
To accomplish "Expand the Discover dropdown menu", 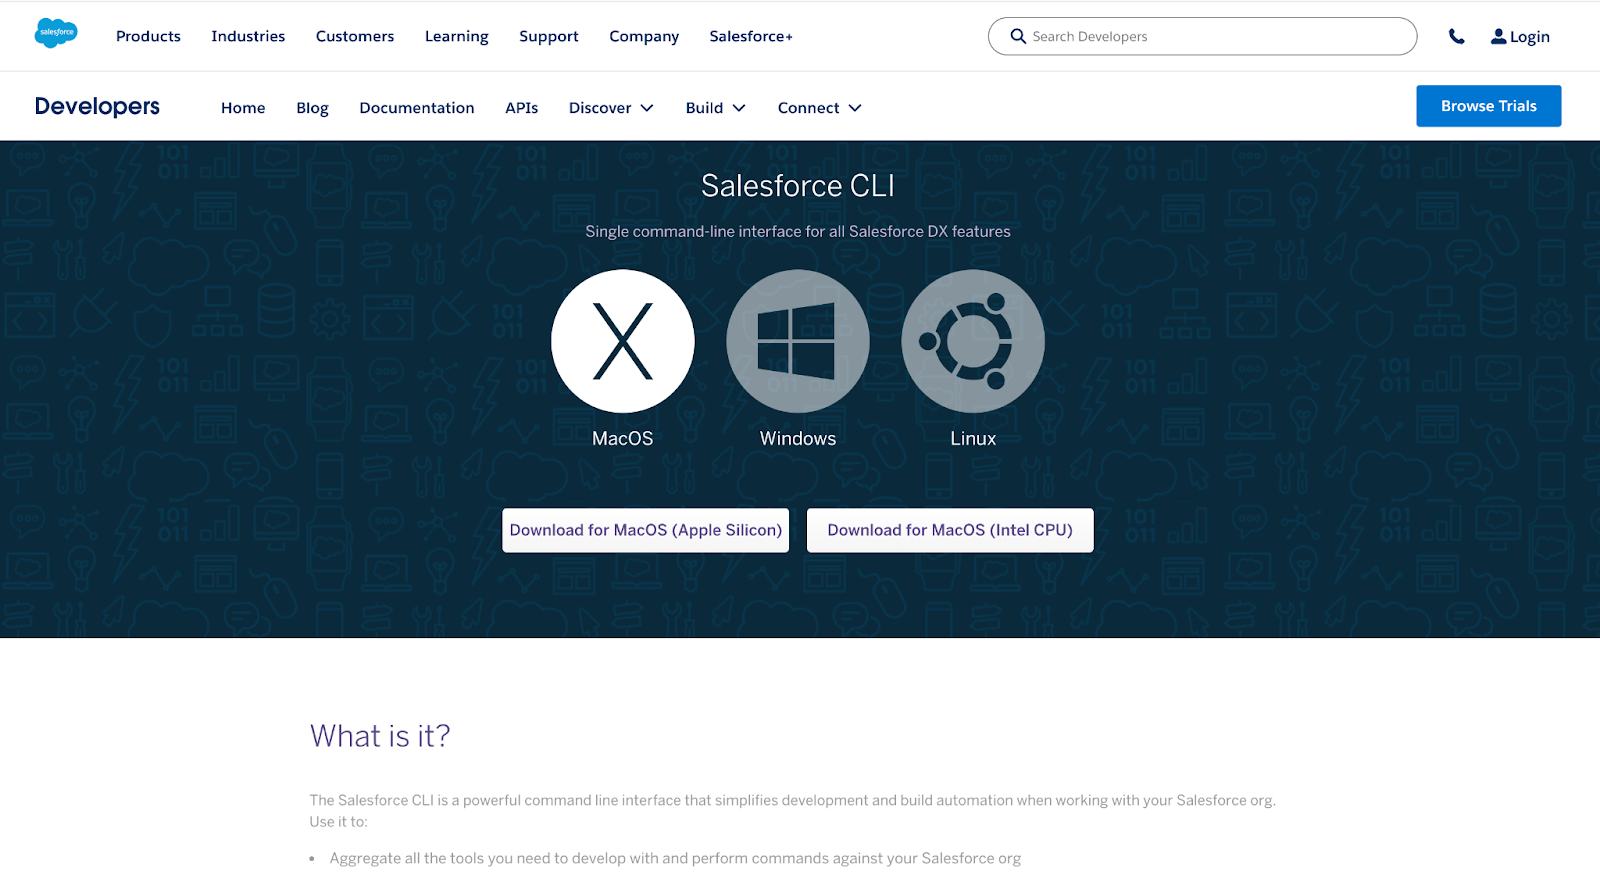I will click(611, 108).
